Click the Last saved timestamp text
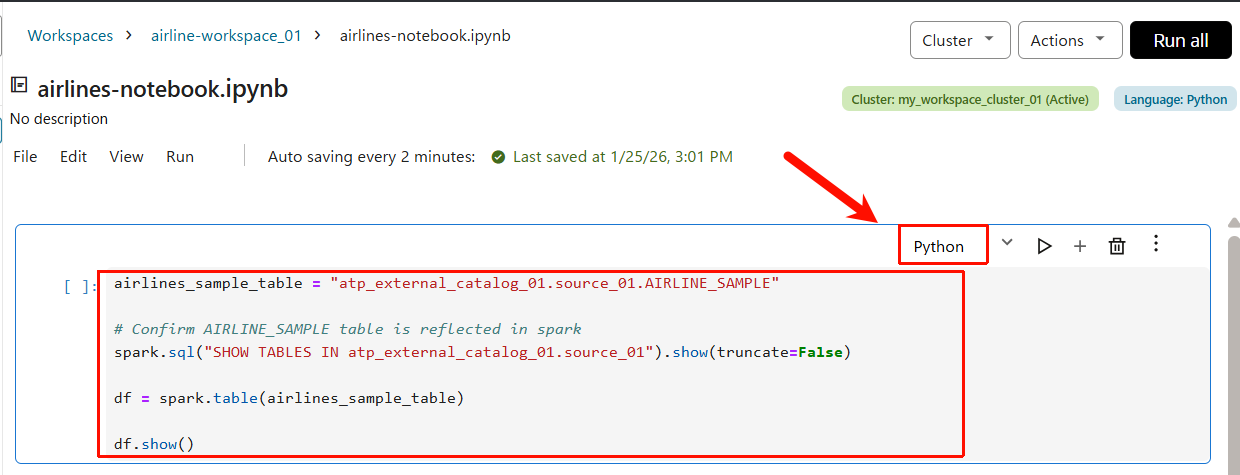Viewport: 1240px width, 475px height. pyautogui.click(x=623, y=157)
